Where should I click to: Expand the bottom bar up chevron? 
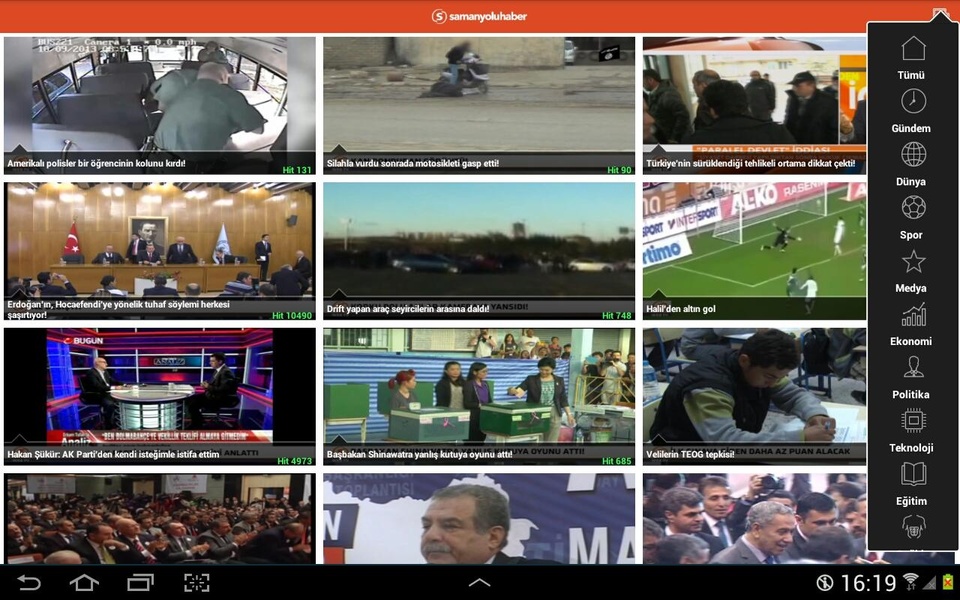479,583
